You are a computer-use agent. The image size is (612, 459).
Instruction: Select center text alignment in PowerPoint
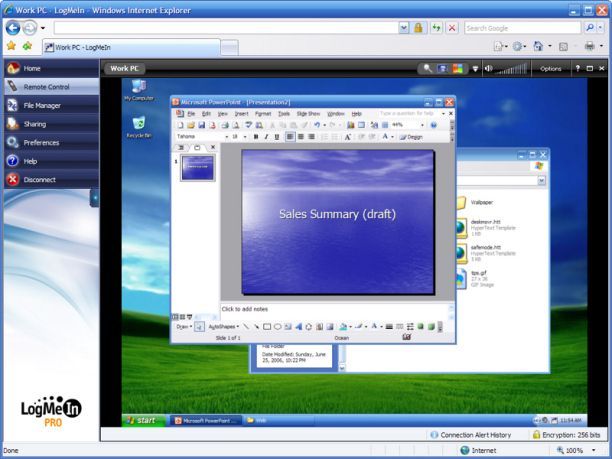coord(301,137)
